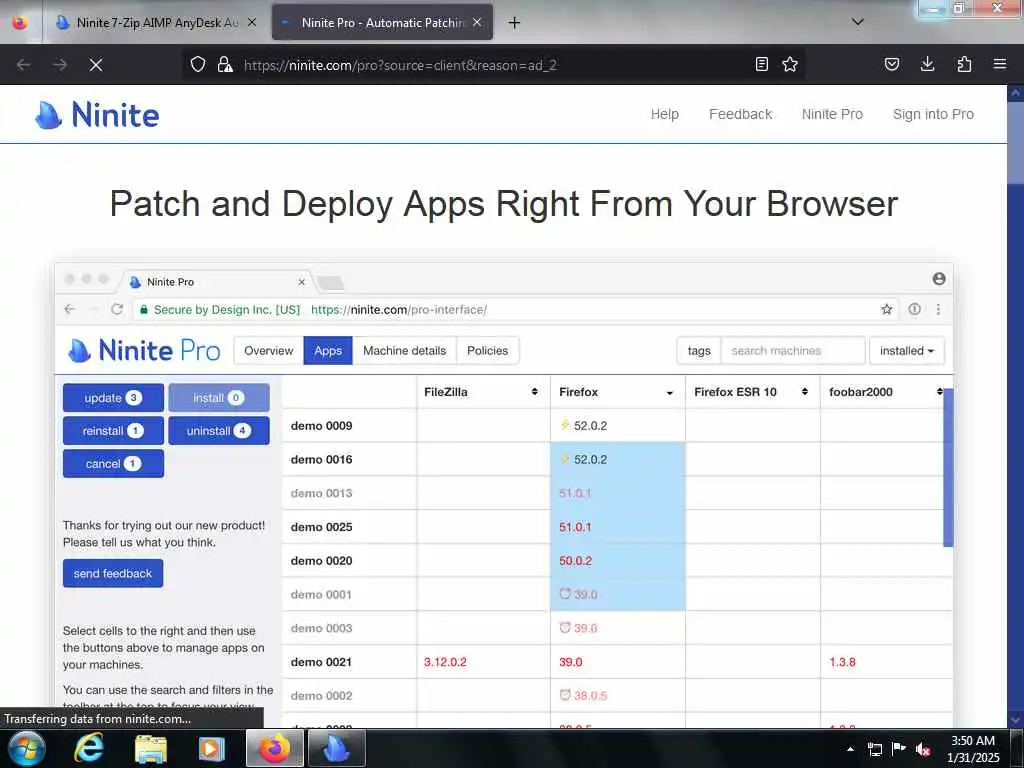The image size is (1024, 768).
Task: Toggle reader view icon in address bar
Action: tap(761, 64)
